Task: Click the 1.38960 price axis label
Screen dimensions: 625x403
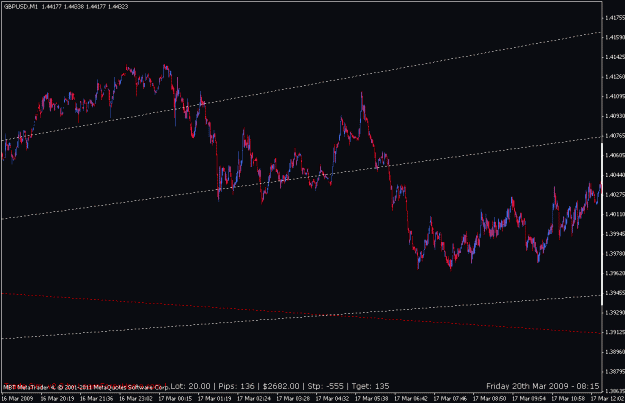Action: (615, 352)
